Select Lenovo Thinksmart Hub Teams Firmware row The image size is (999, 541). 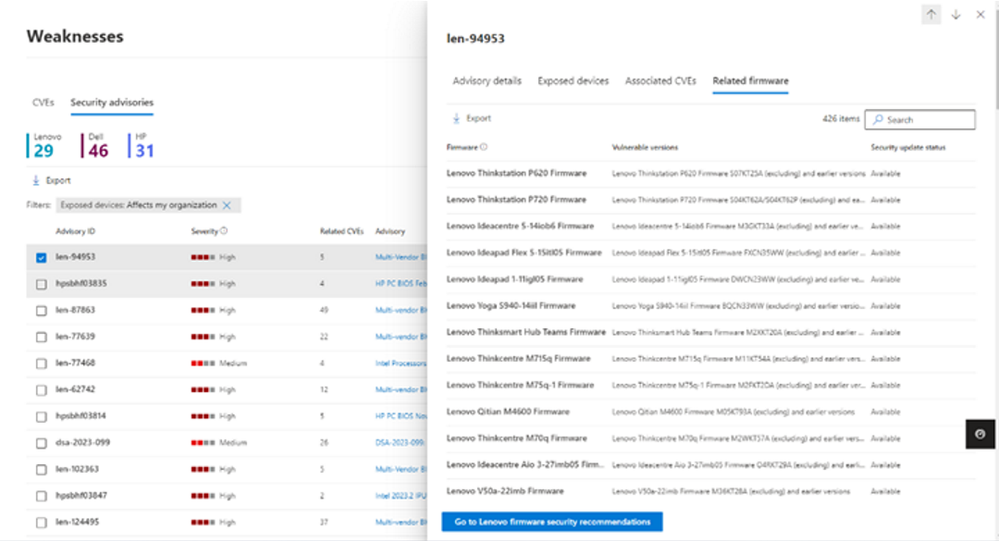[711, 333]
